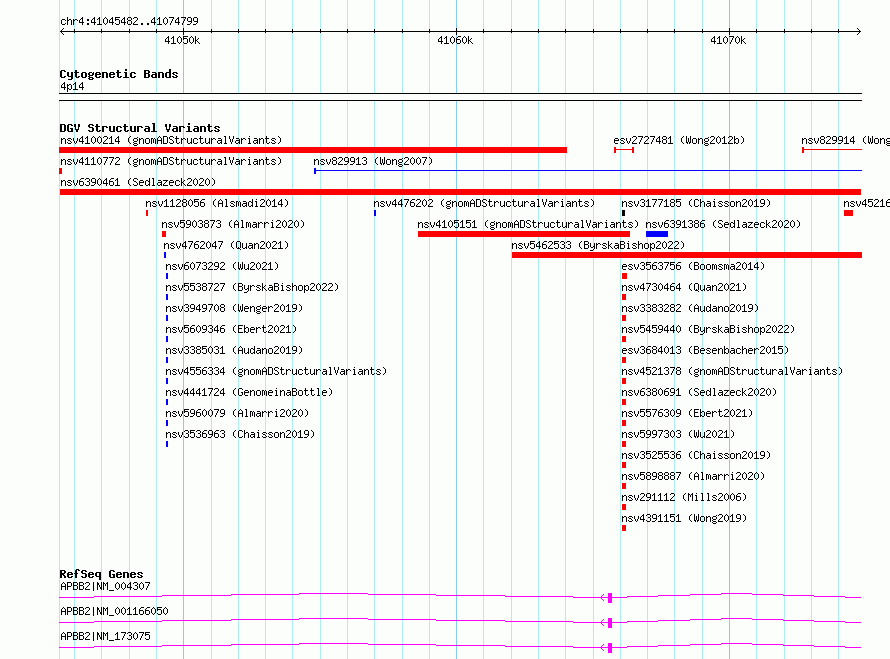The image size is (890, 659).
Task: Click the red bar under nsv6390461
Action: pos(460,192)
